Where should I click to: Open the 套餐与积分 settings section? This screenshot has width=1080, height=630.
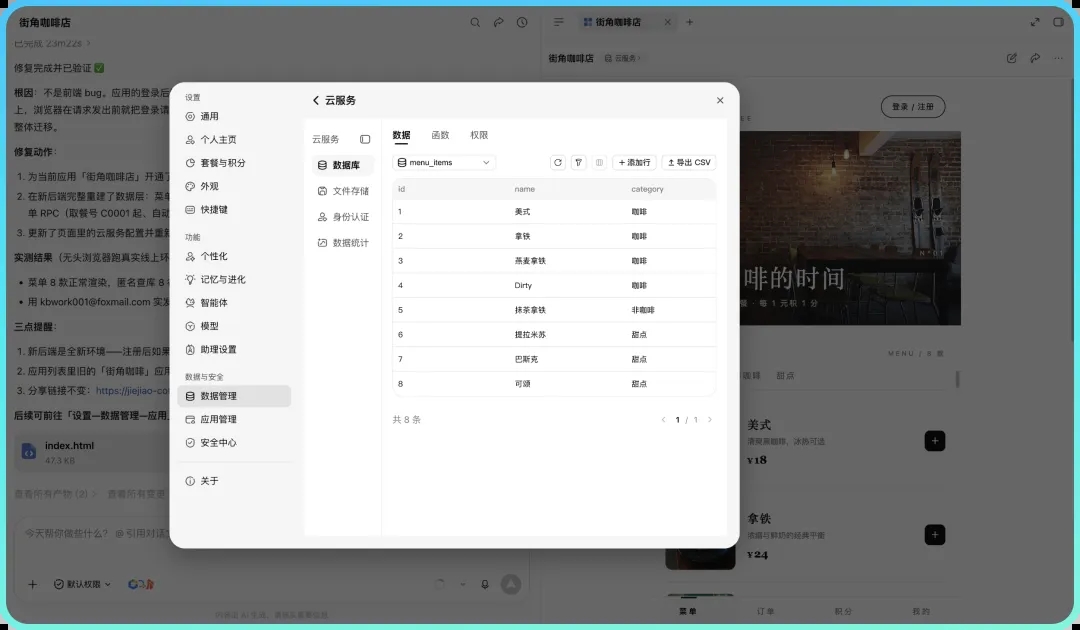pos(234,163)
